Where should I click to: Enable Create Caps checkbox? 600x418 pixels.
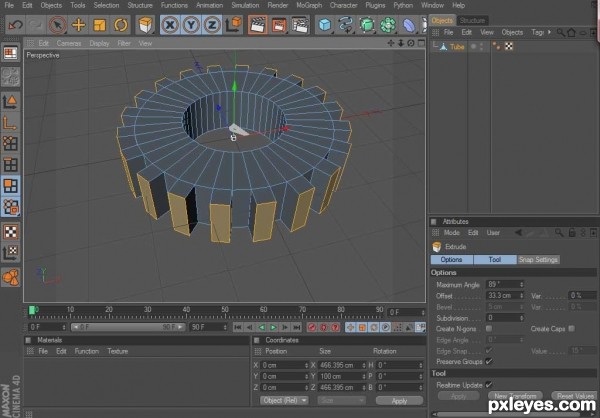coord(571,328)
